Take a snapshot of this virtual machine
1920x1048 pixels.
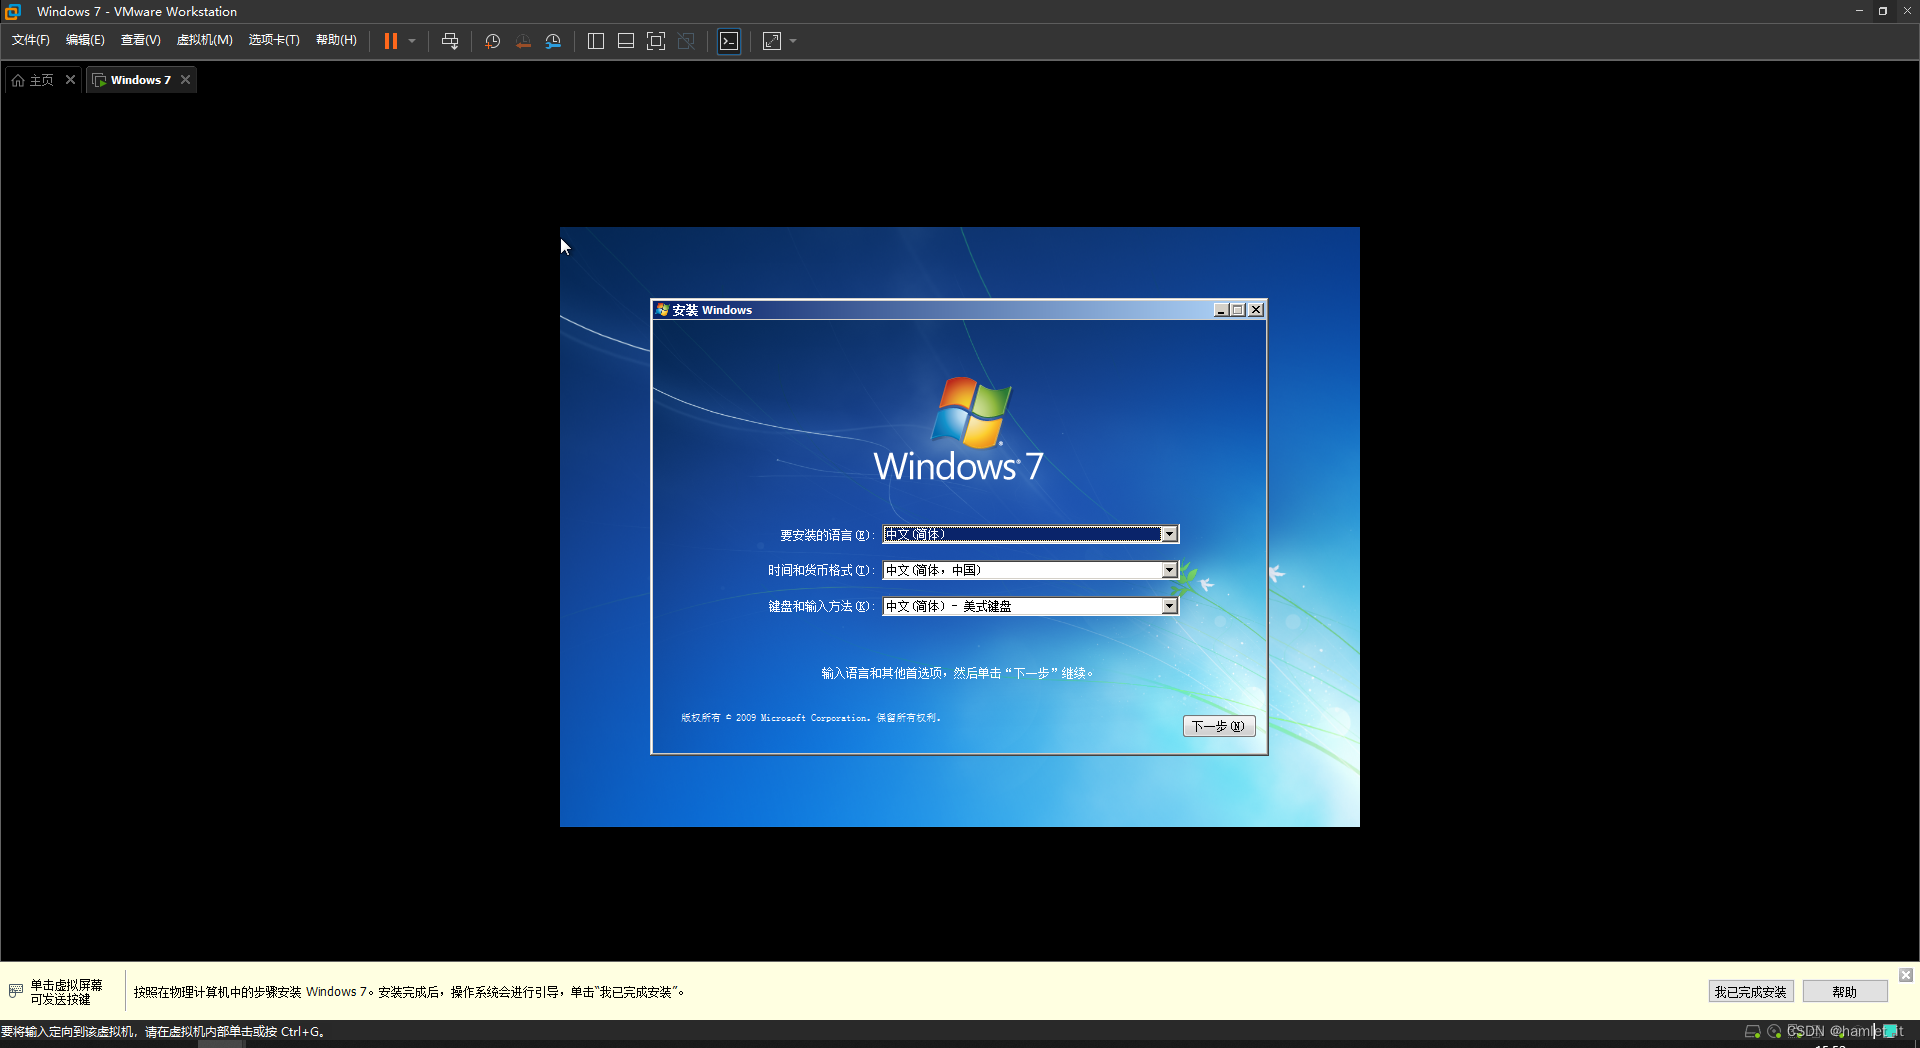492,41
